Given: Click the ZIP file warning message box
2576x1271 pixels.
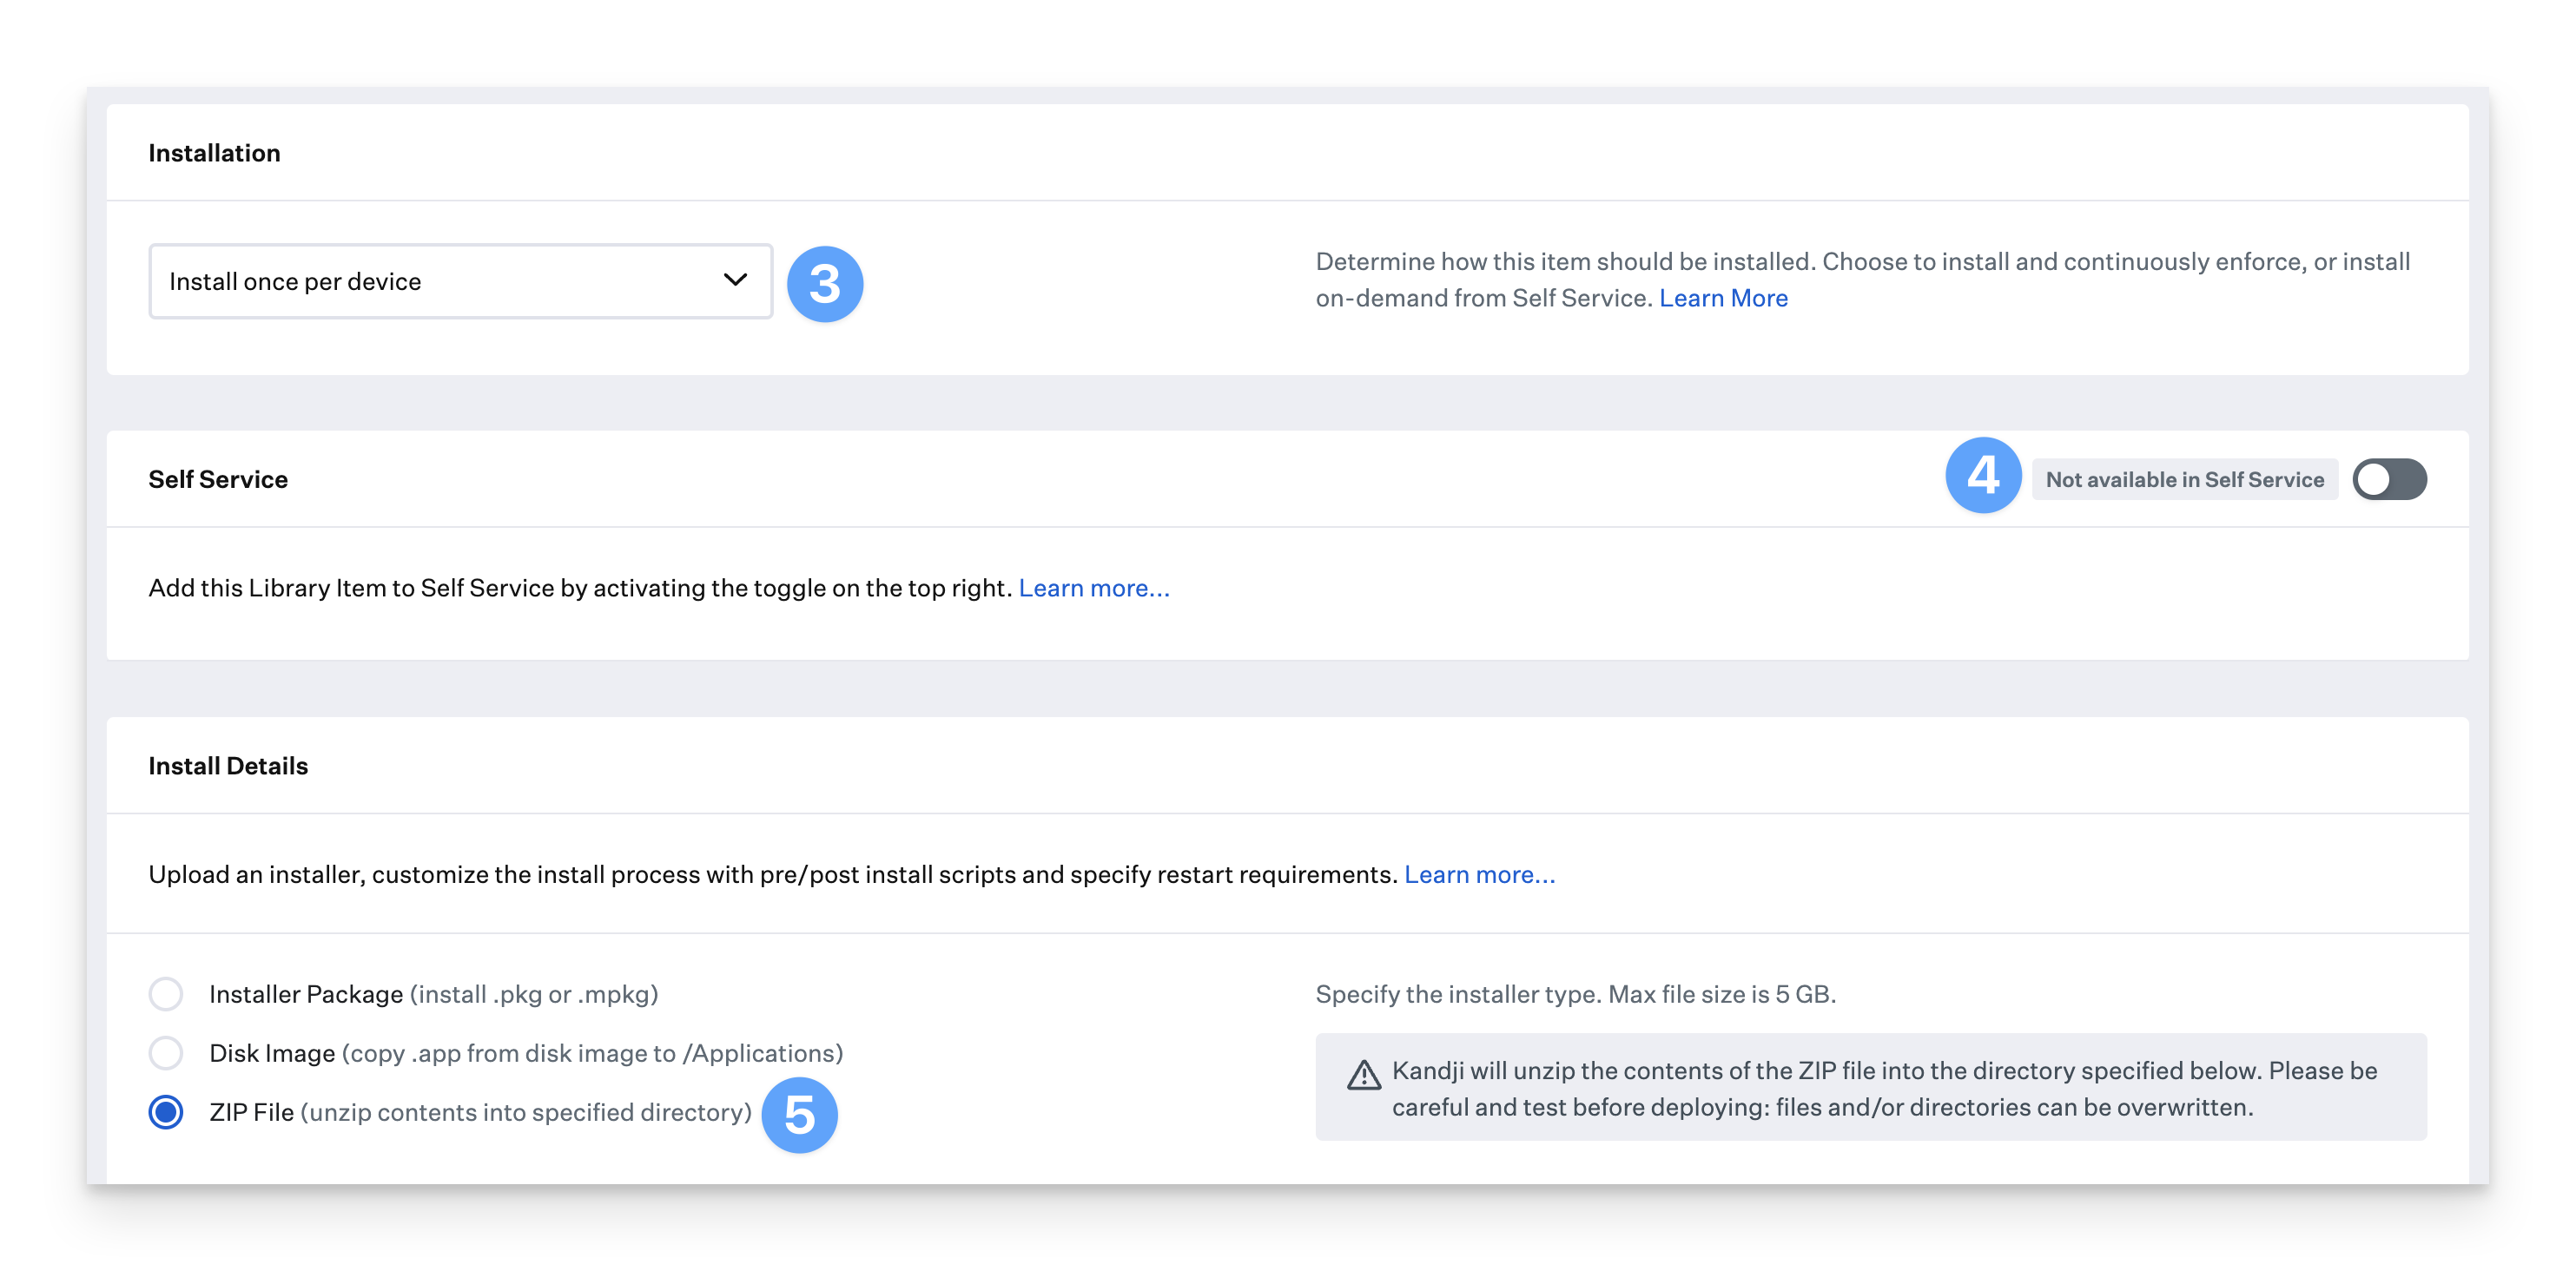Looking at the screenshot, I should [1870, 1088].
